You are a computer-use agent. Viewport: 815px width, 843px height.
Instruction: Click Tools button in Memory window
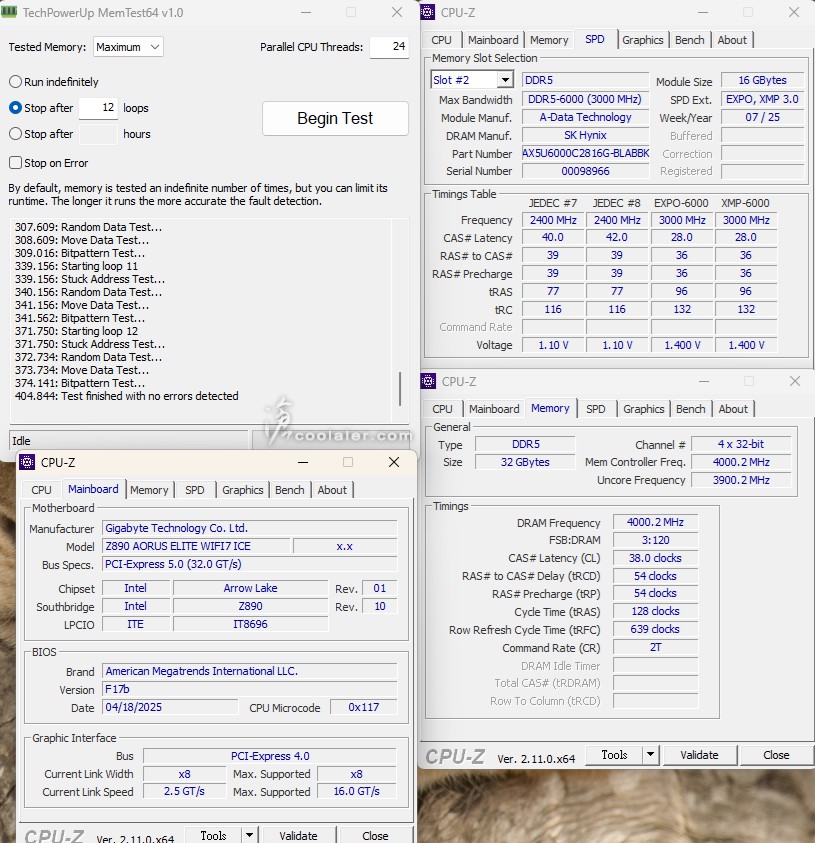pyautogui.click(x=614, y=755)
